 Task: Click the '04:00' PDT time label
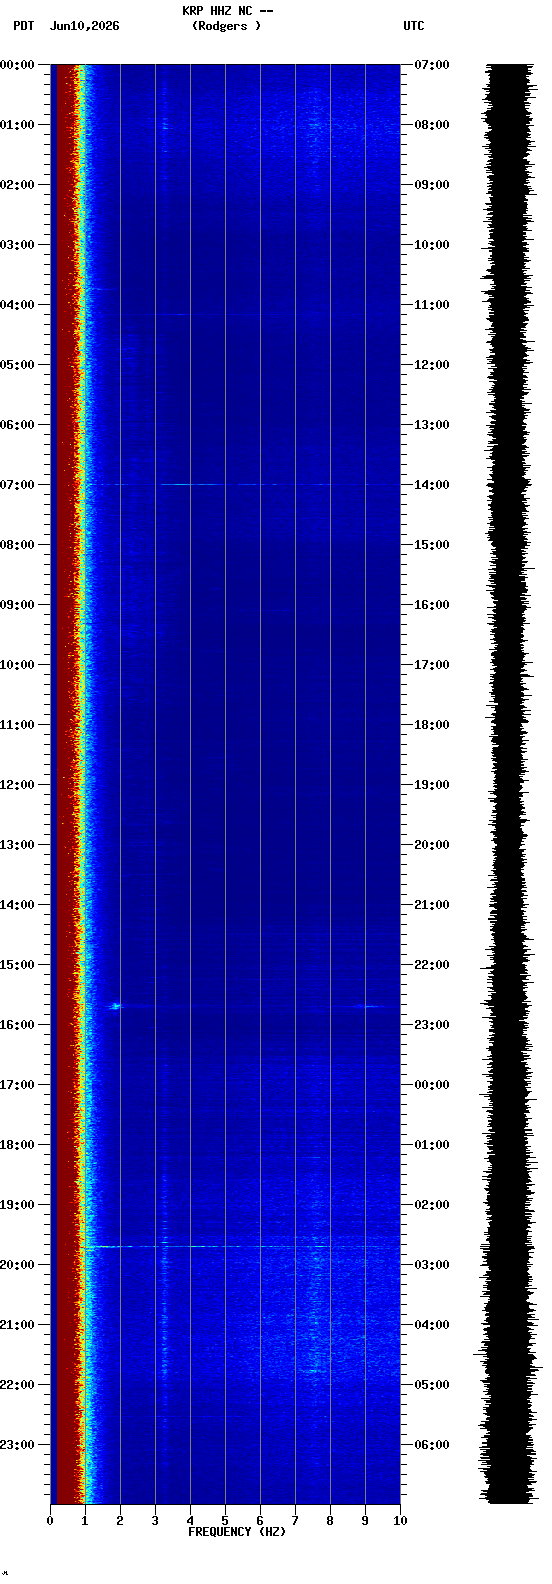coord(17,305)
